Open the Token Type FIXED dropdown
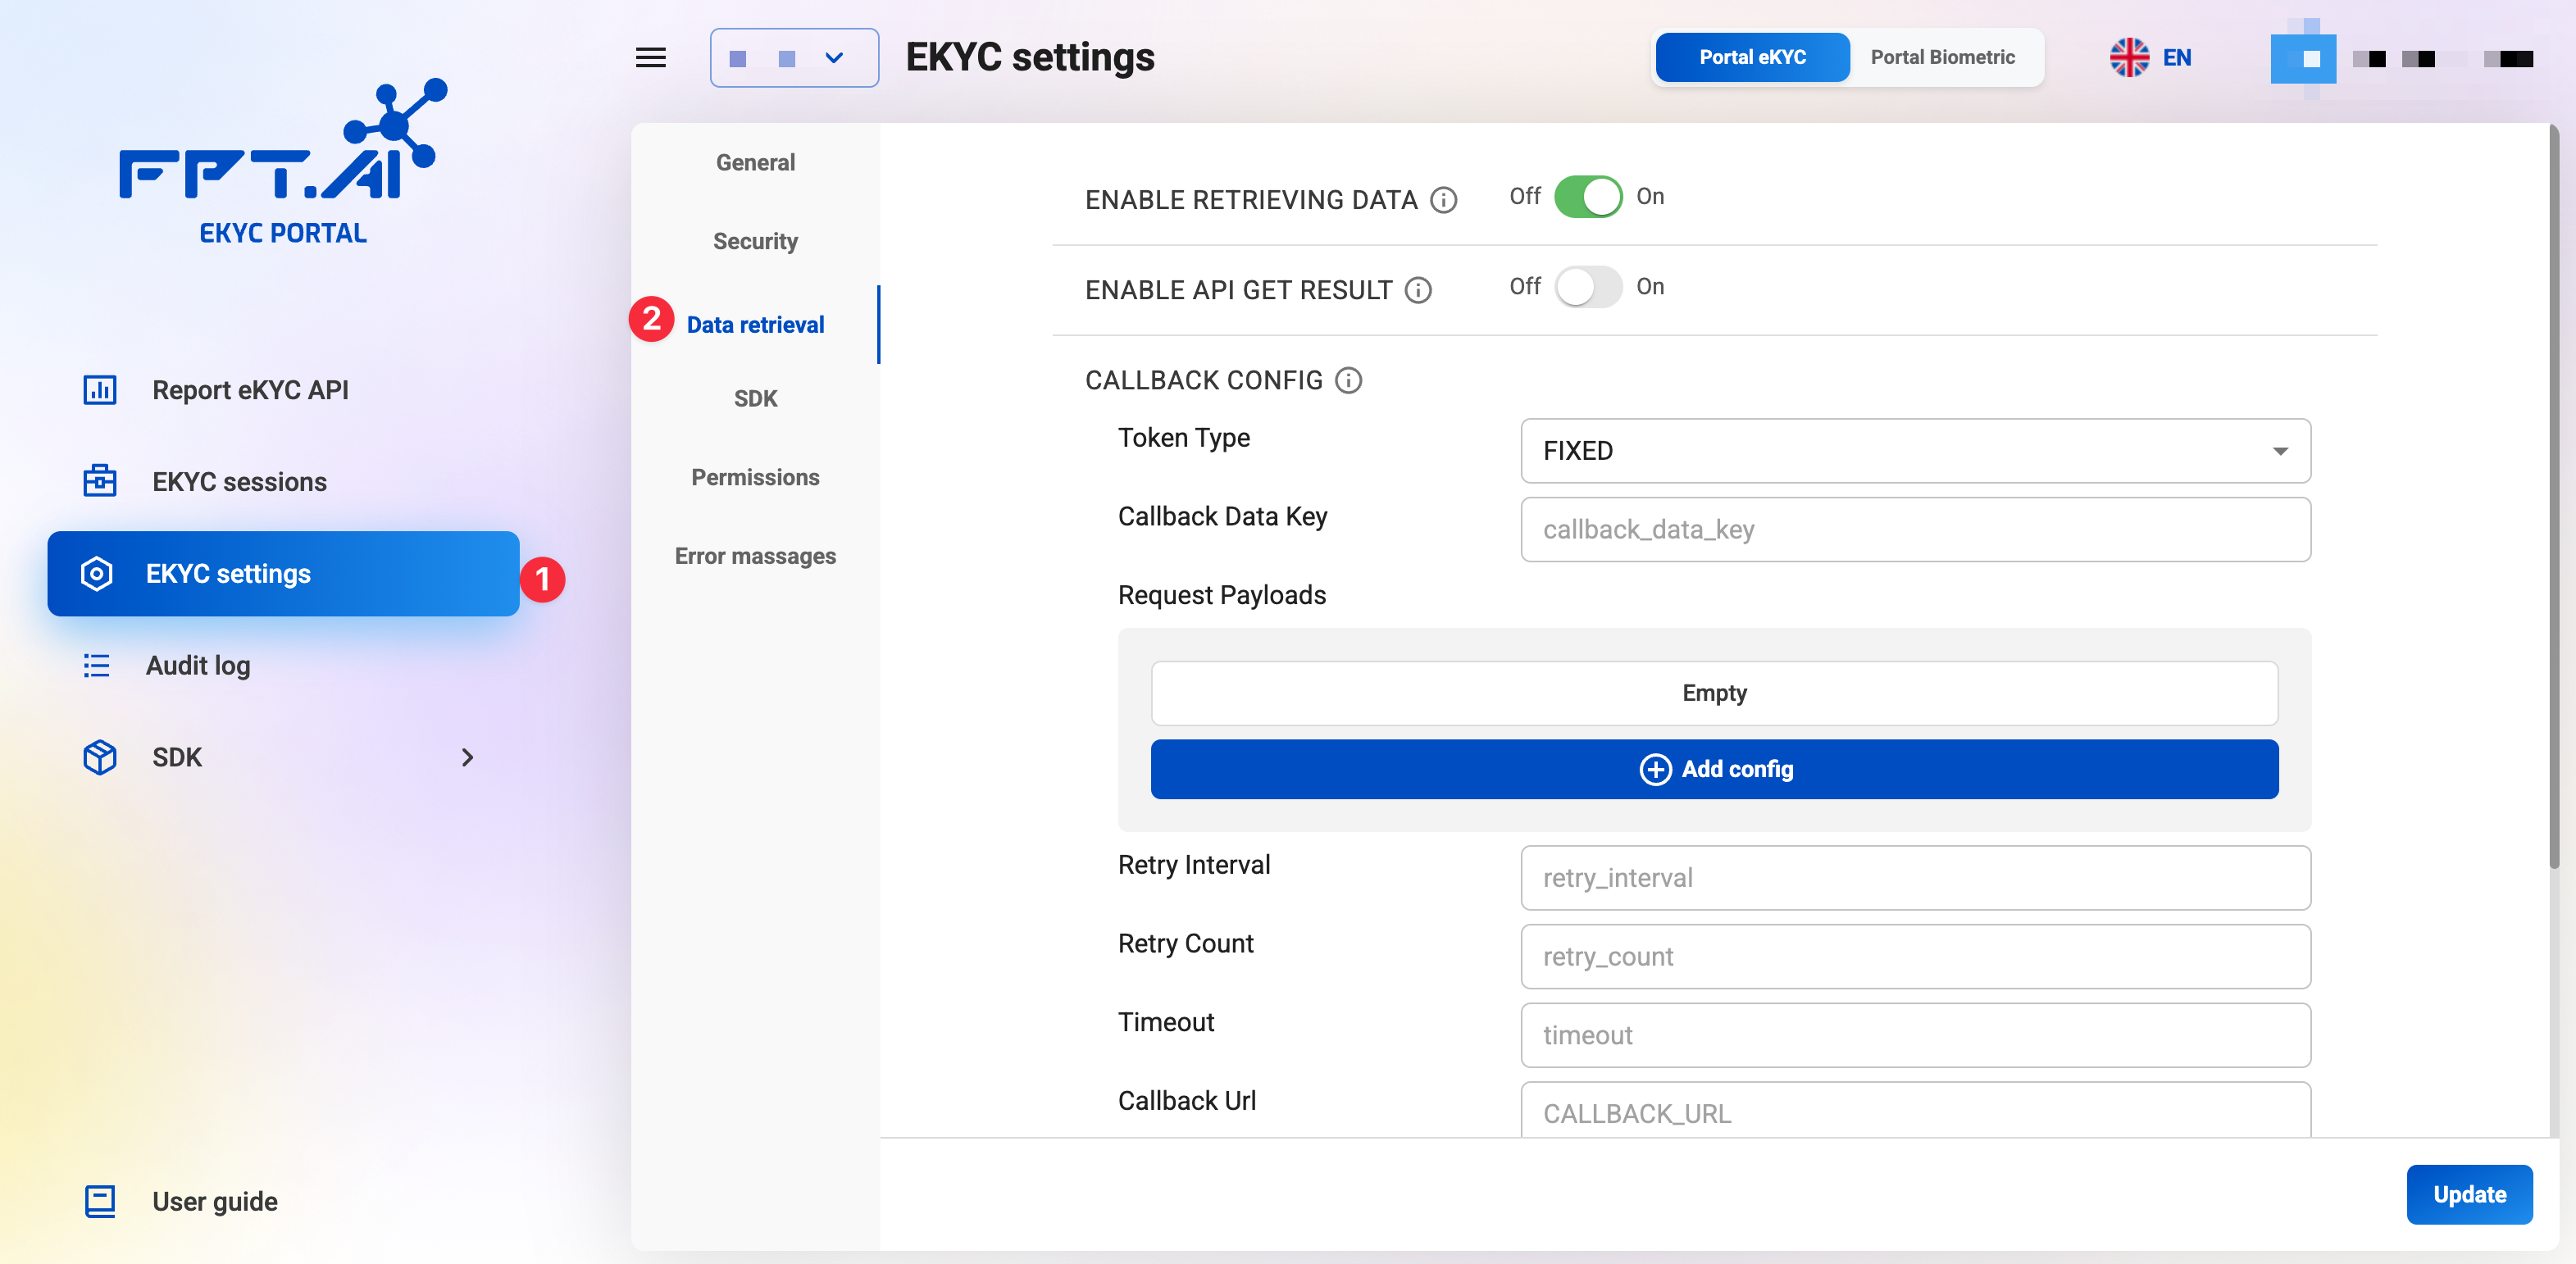The width and height of the screenshot is (2576, 1264). point(1914,451)
